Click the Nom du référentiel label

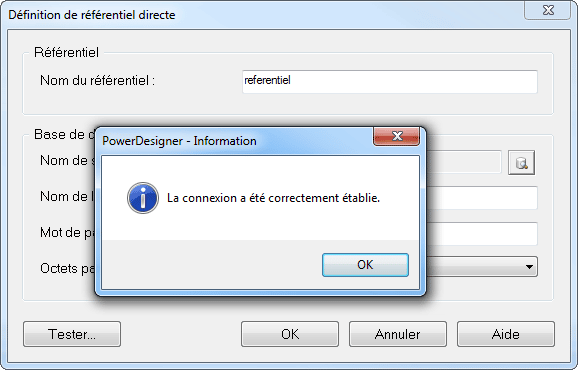(97, 80)
